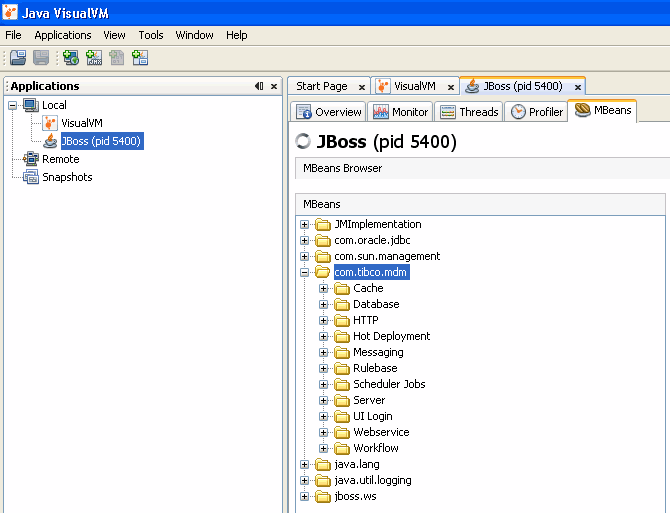The width and height of the screenshot is (670, 513).
Task: Click the Local computer icon in tree
Action: [x=31, y=105]
